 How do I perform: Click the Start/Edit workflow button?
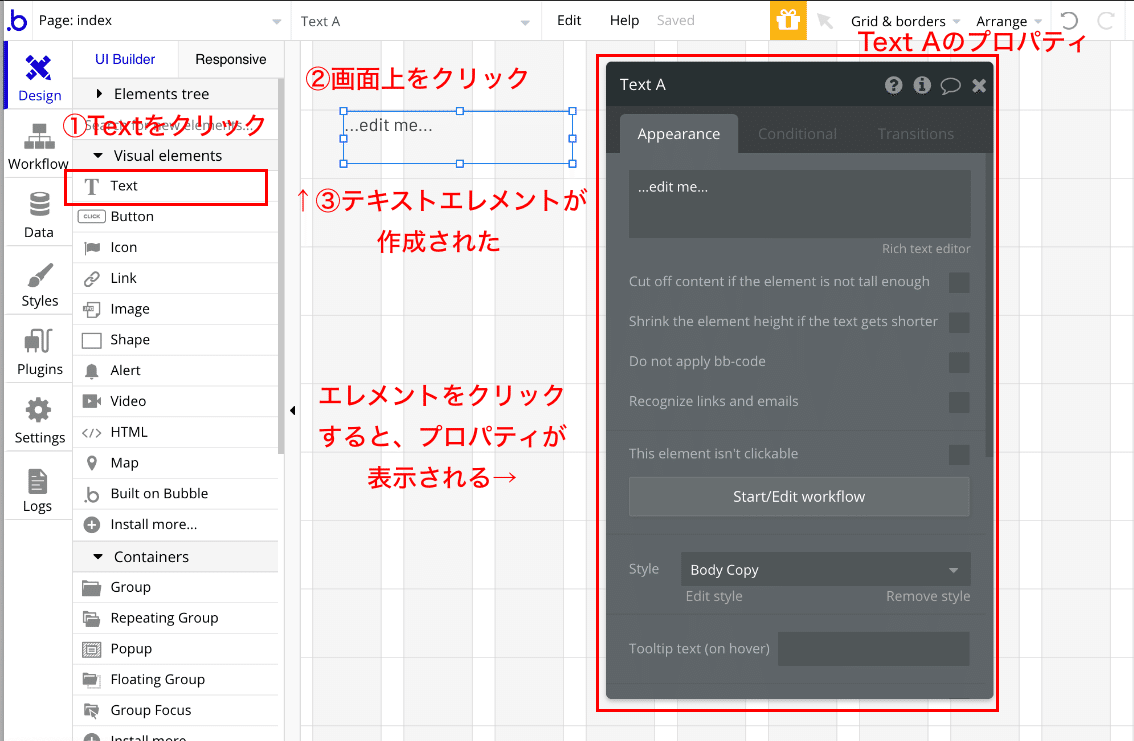point(799,497)
